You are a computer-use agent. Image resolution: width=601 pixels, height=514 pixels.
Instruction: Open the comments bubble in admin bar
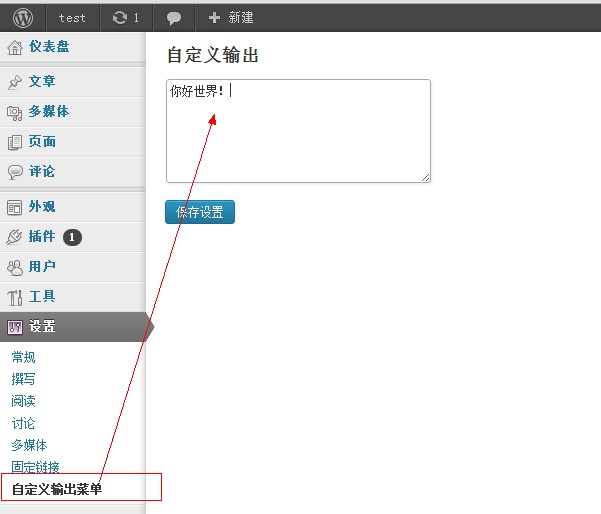pyautogui.click(x=174, y=17)
